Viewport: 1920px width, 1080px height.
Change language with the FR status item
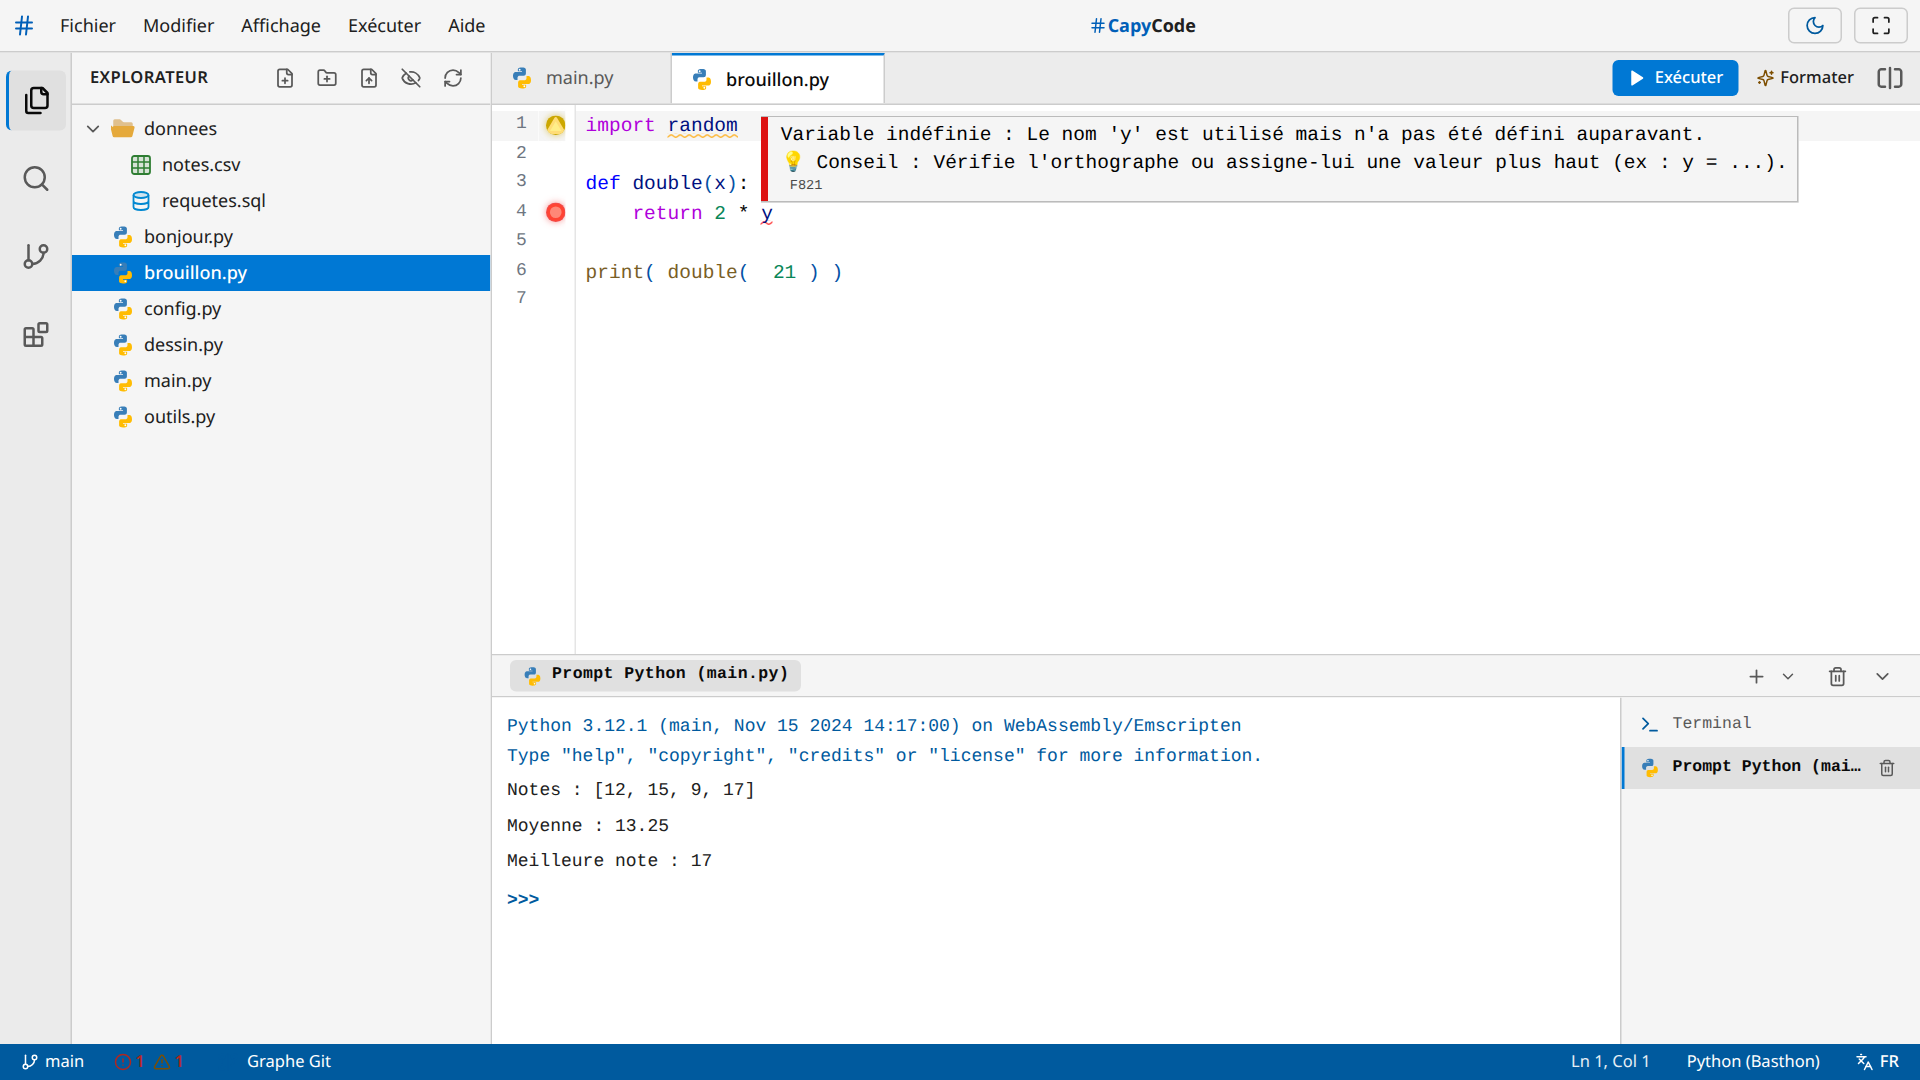1878,1062
